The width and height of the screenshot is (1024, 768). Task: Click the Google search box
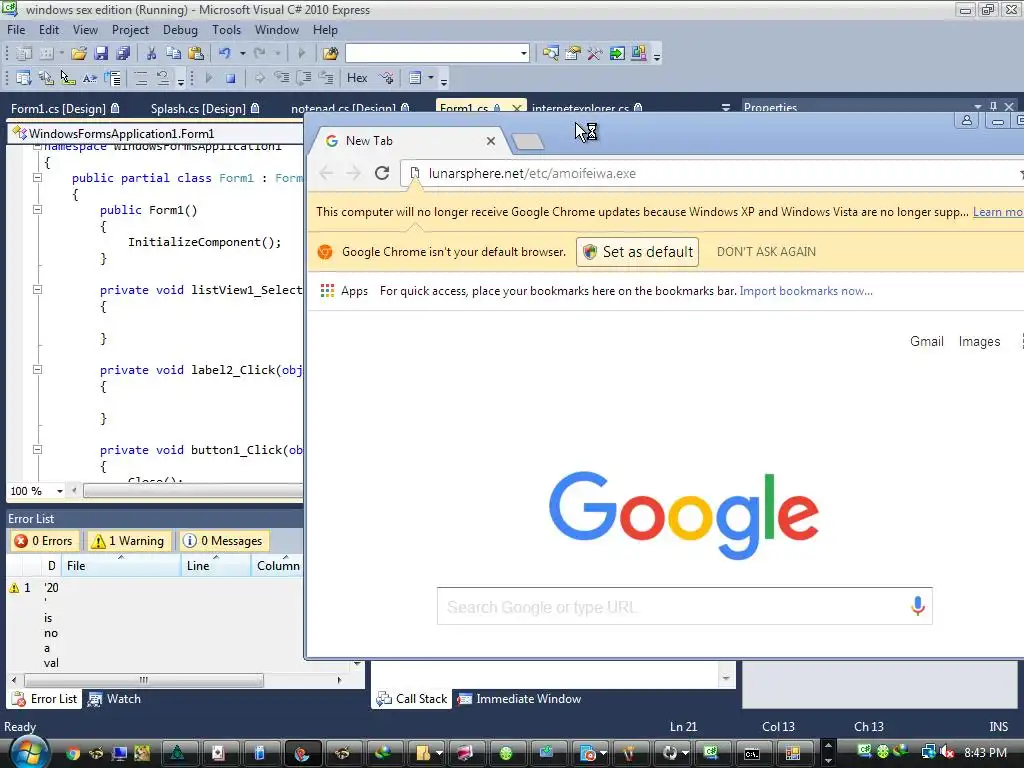684,606
